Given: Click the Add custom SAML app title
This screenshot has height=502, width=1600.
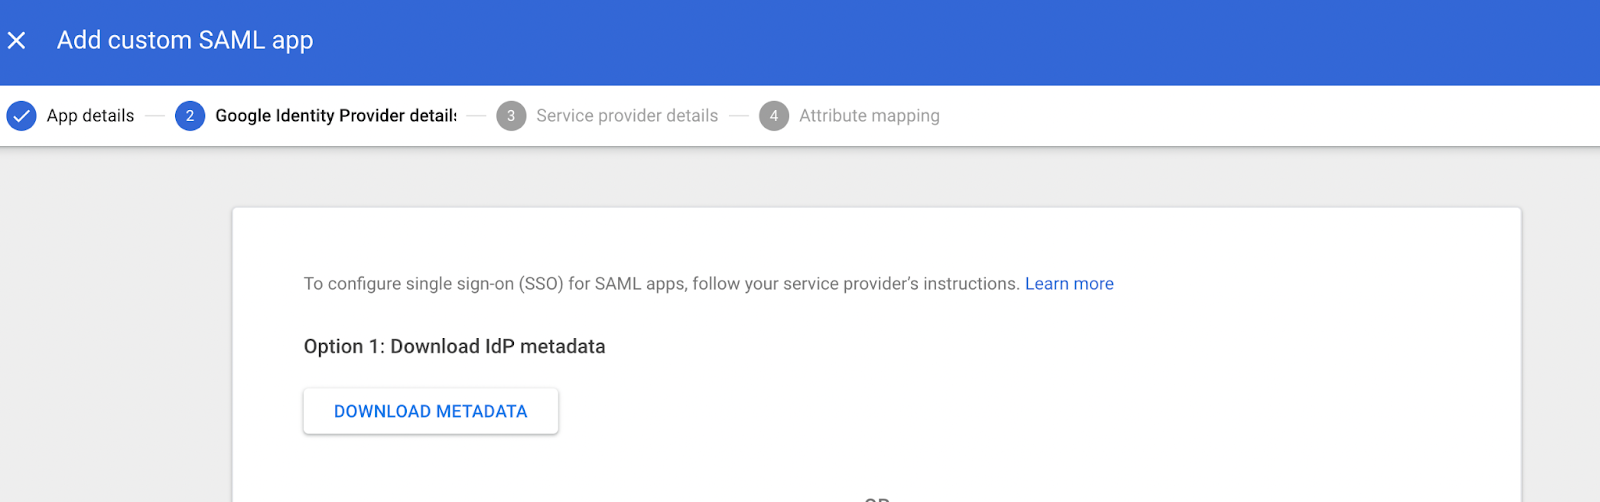Looking at the screenshot, I should (185, 41).
